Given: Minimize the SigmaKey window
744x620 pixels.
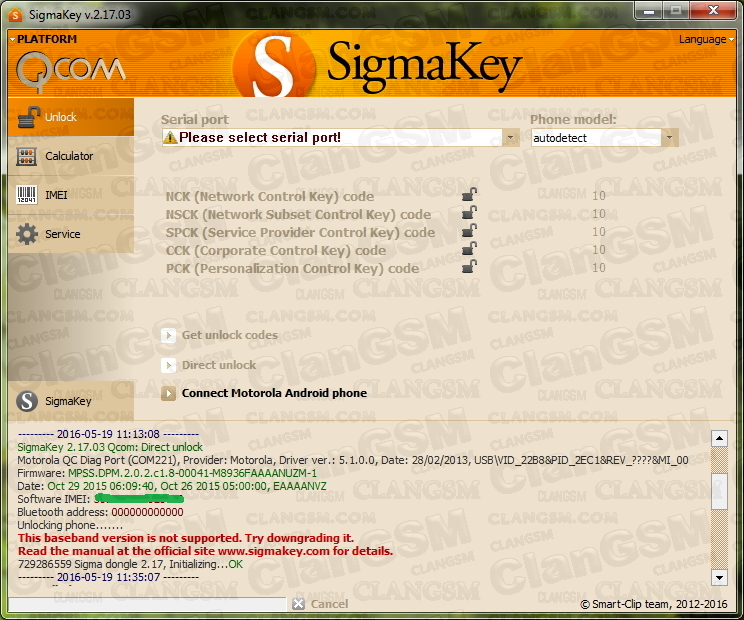Looking at the screenshot, I should pos(649,10).
